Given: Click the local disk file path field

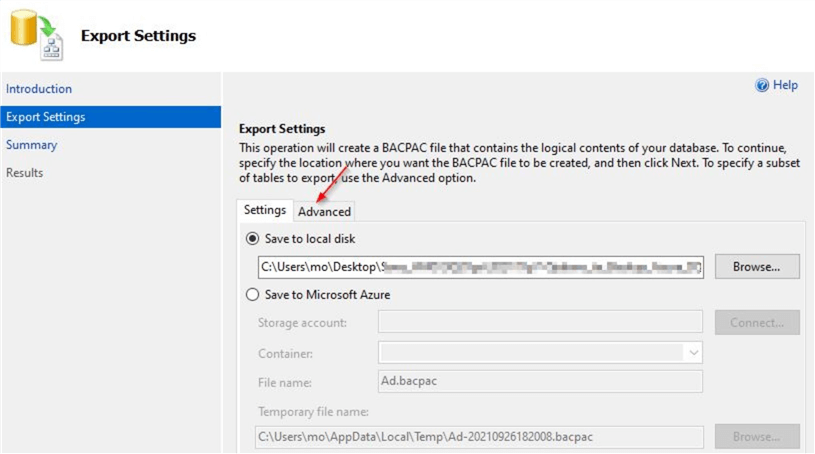Looking at the screenshot, I should (x=480, y=267).
